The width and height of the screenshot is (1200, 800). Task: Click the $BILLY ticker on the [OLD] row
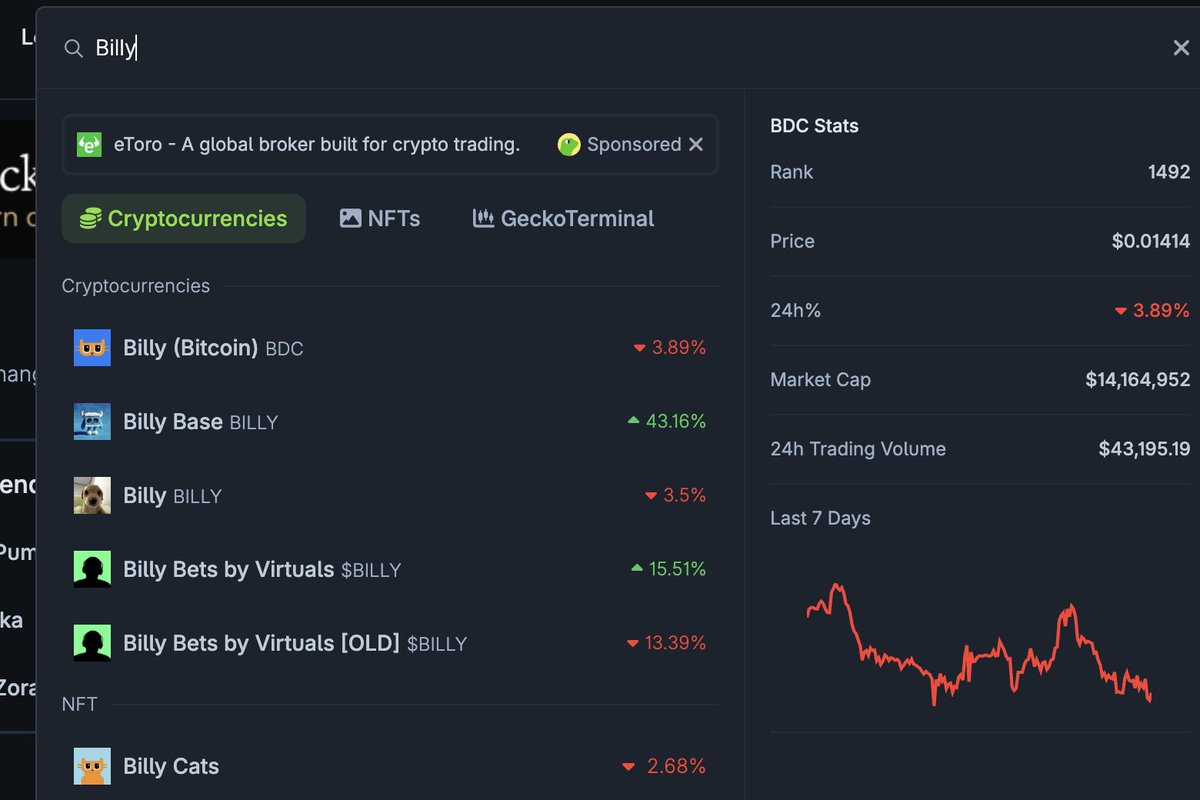tap(437, 644)
